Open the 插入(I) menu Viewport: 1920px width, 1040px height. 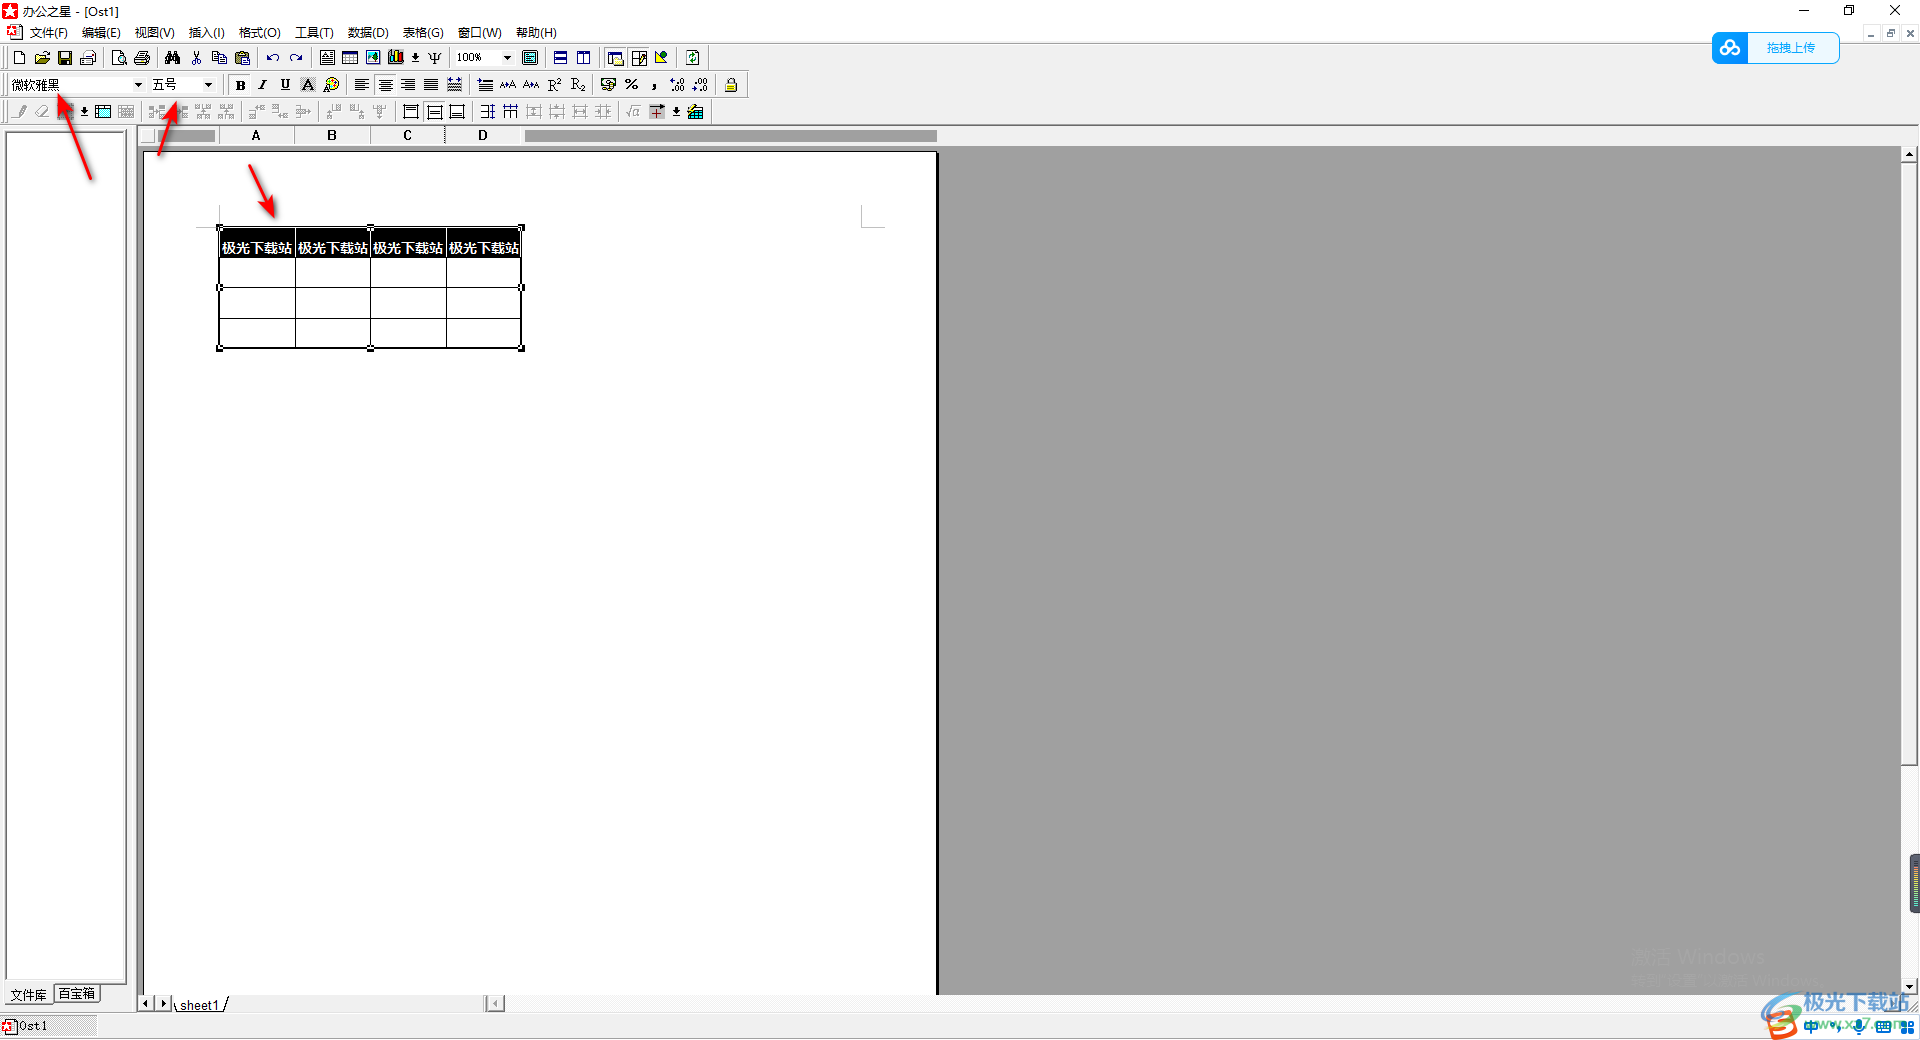[x=206, y=33]
